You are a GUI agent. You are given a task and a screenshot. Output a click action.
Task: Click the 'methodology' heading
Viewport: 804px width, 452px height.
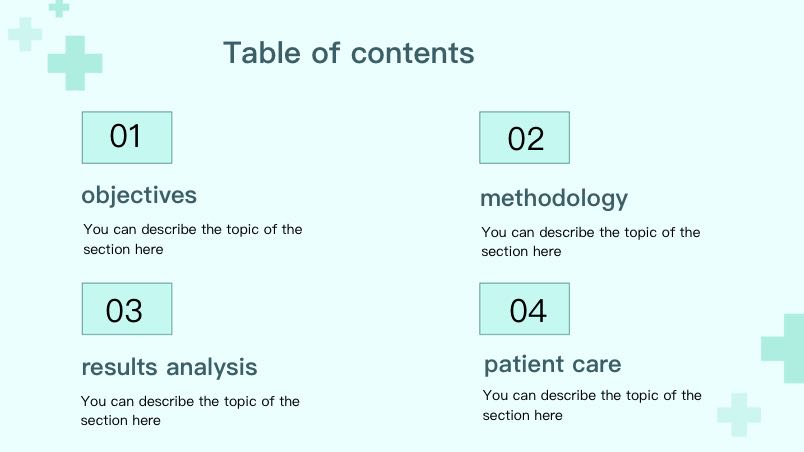(x=554, y=198)
